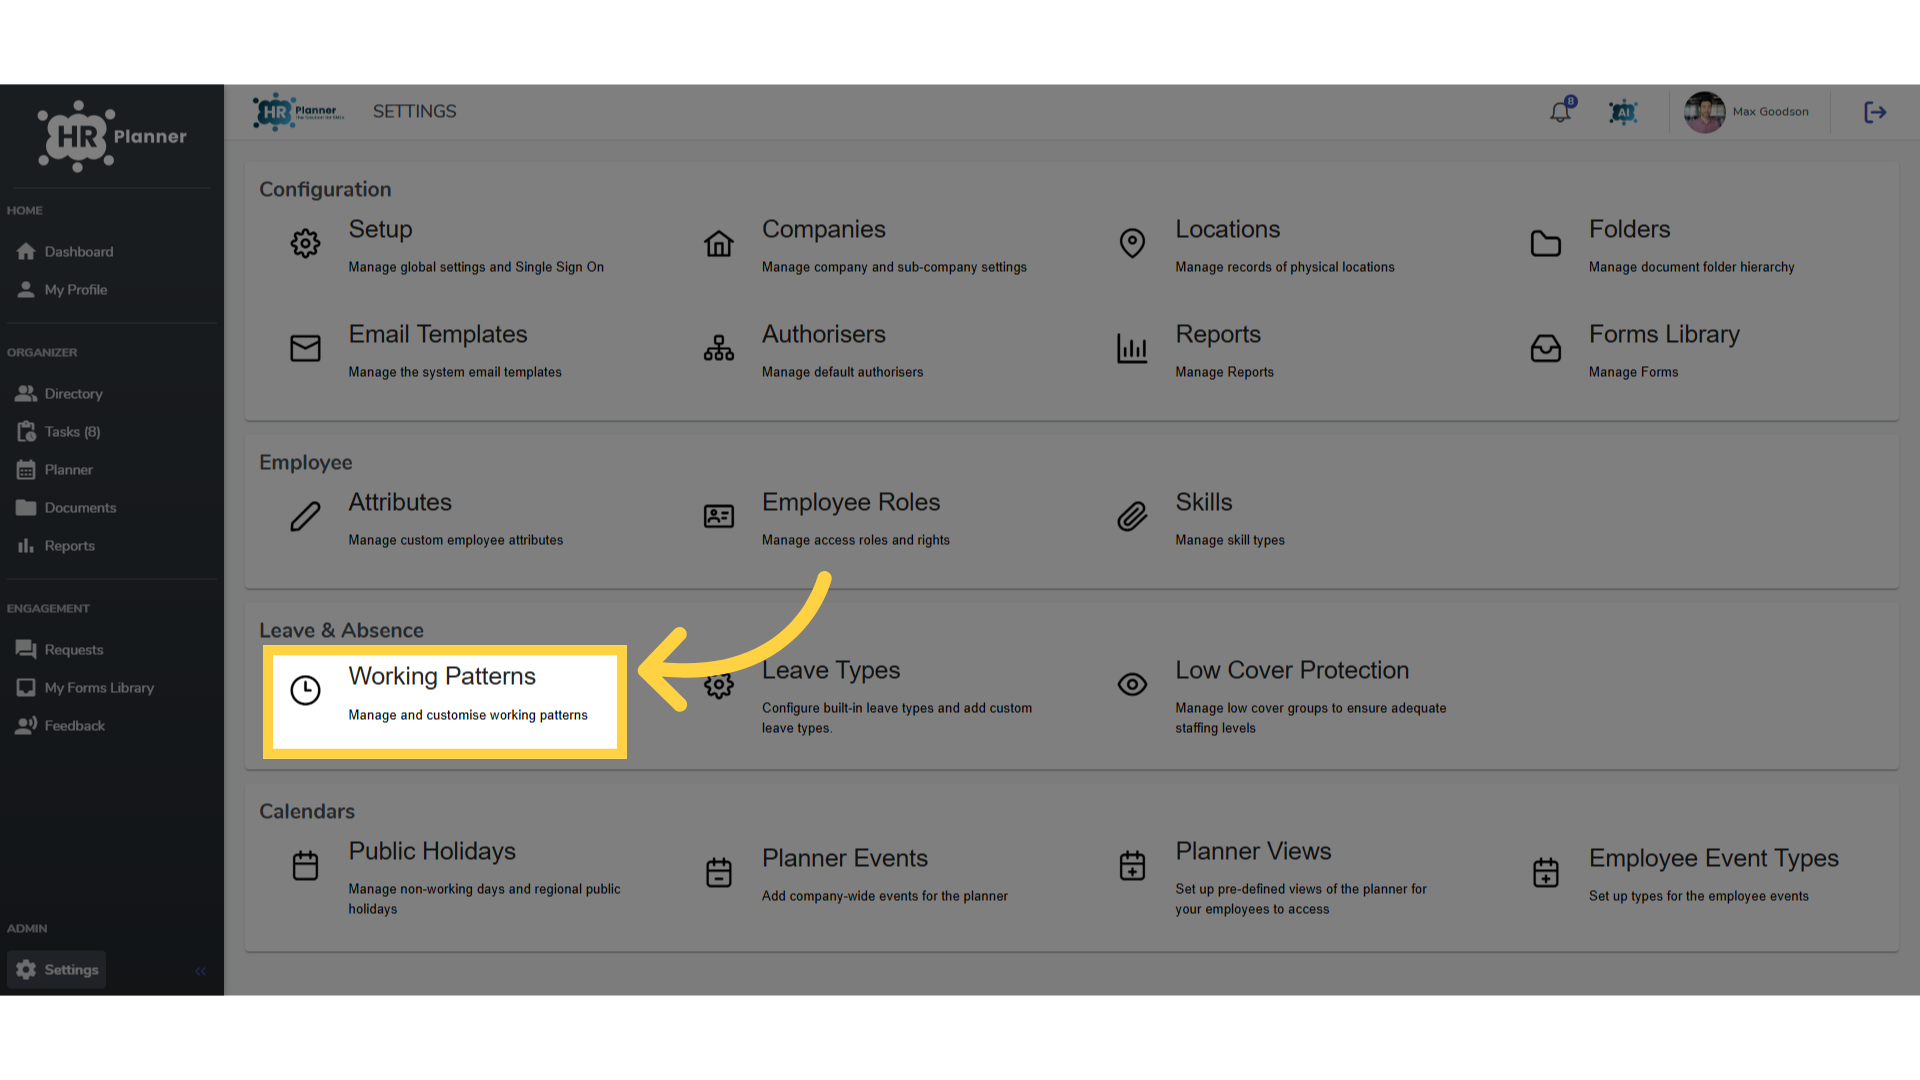Click the Employee Roles ID card icon

tap(719, 516)
